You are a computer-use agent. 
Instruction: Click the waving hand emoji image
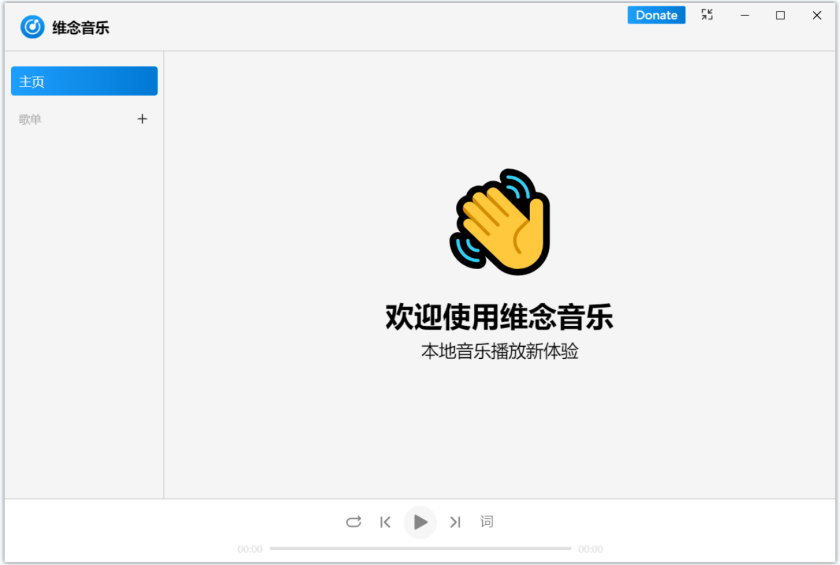pos(500,222)
